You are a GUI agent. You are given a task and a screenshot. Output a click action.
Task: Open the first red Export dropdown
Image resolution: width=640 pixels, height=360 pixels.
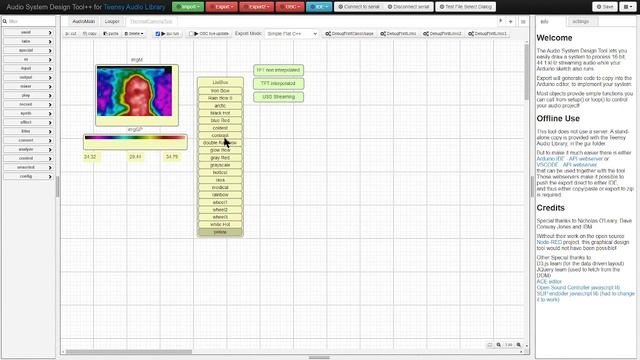point(222,7)
